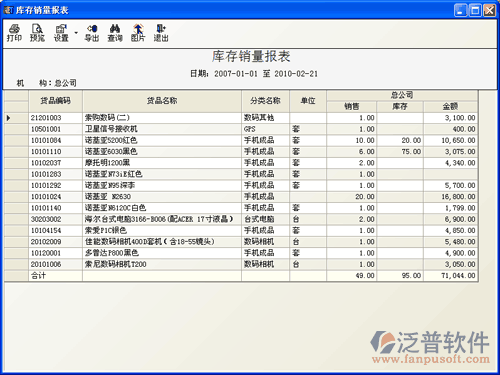
Task: Click the 分类名称 column header
Action: [x=265, y=101]
